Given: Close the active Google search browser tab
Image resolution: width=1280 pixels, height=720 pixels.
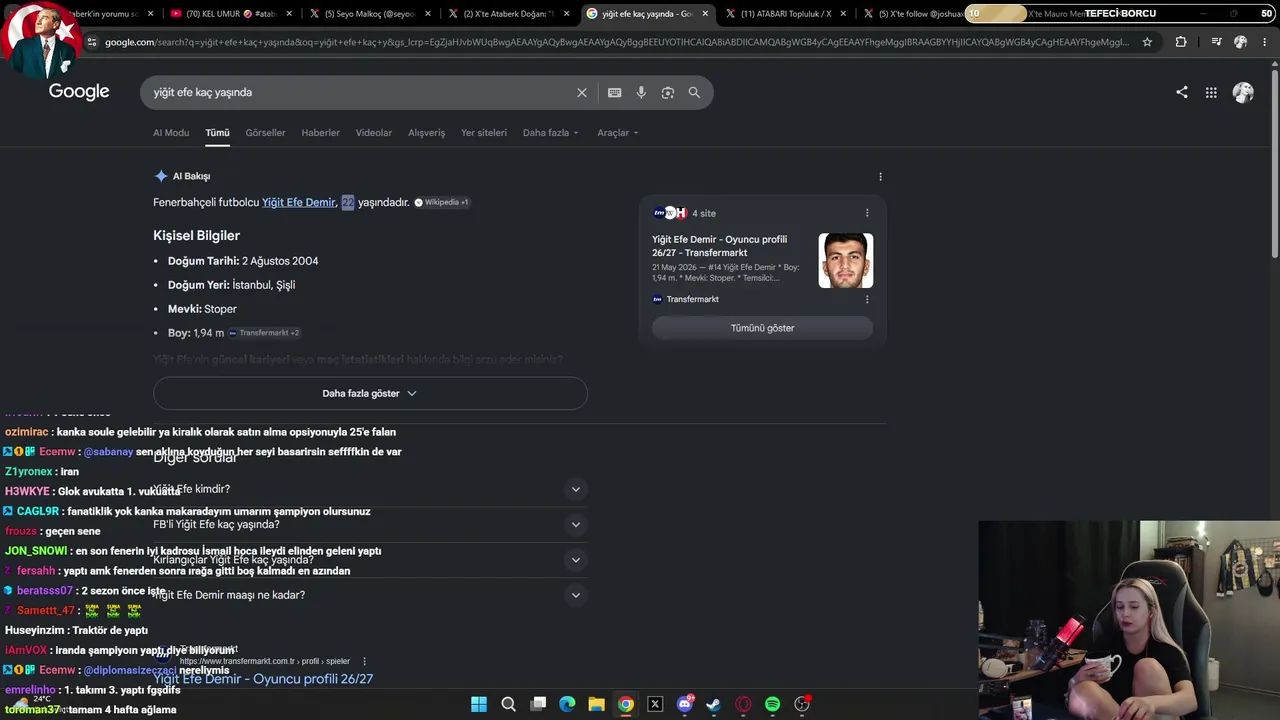Looking at the screenshot, I should [x=705, y=14].
